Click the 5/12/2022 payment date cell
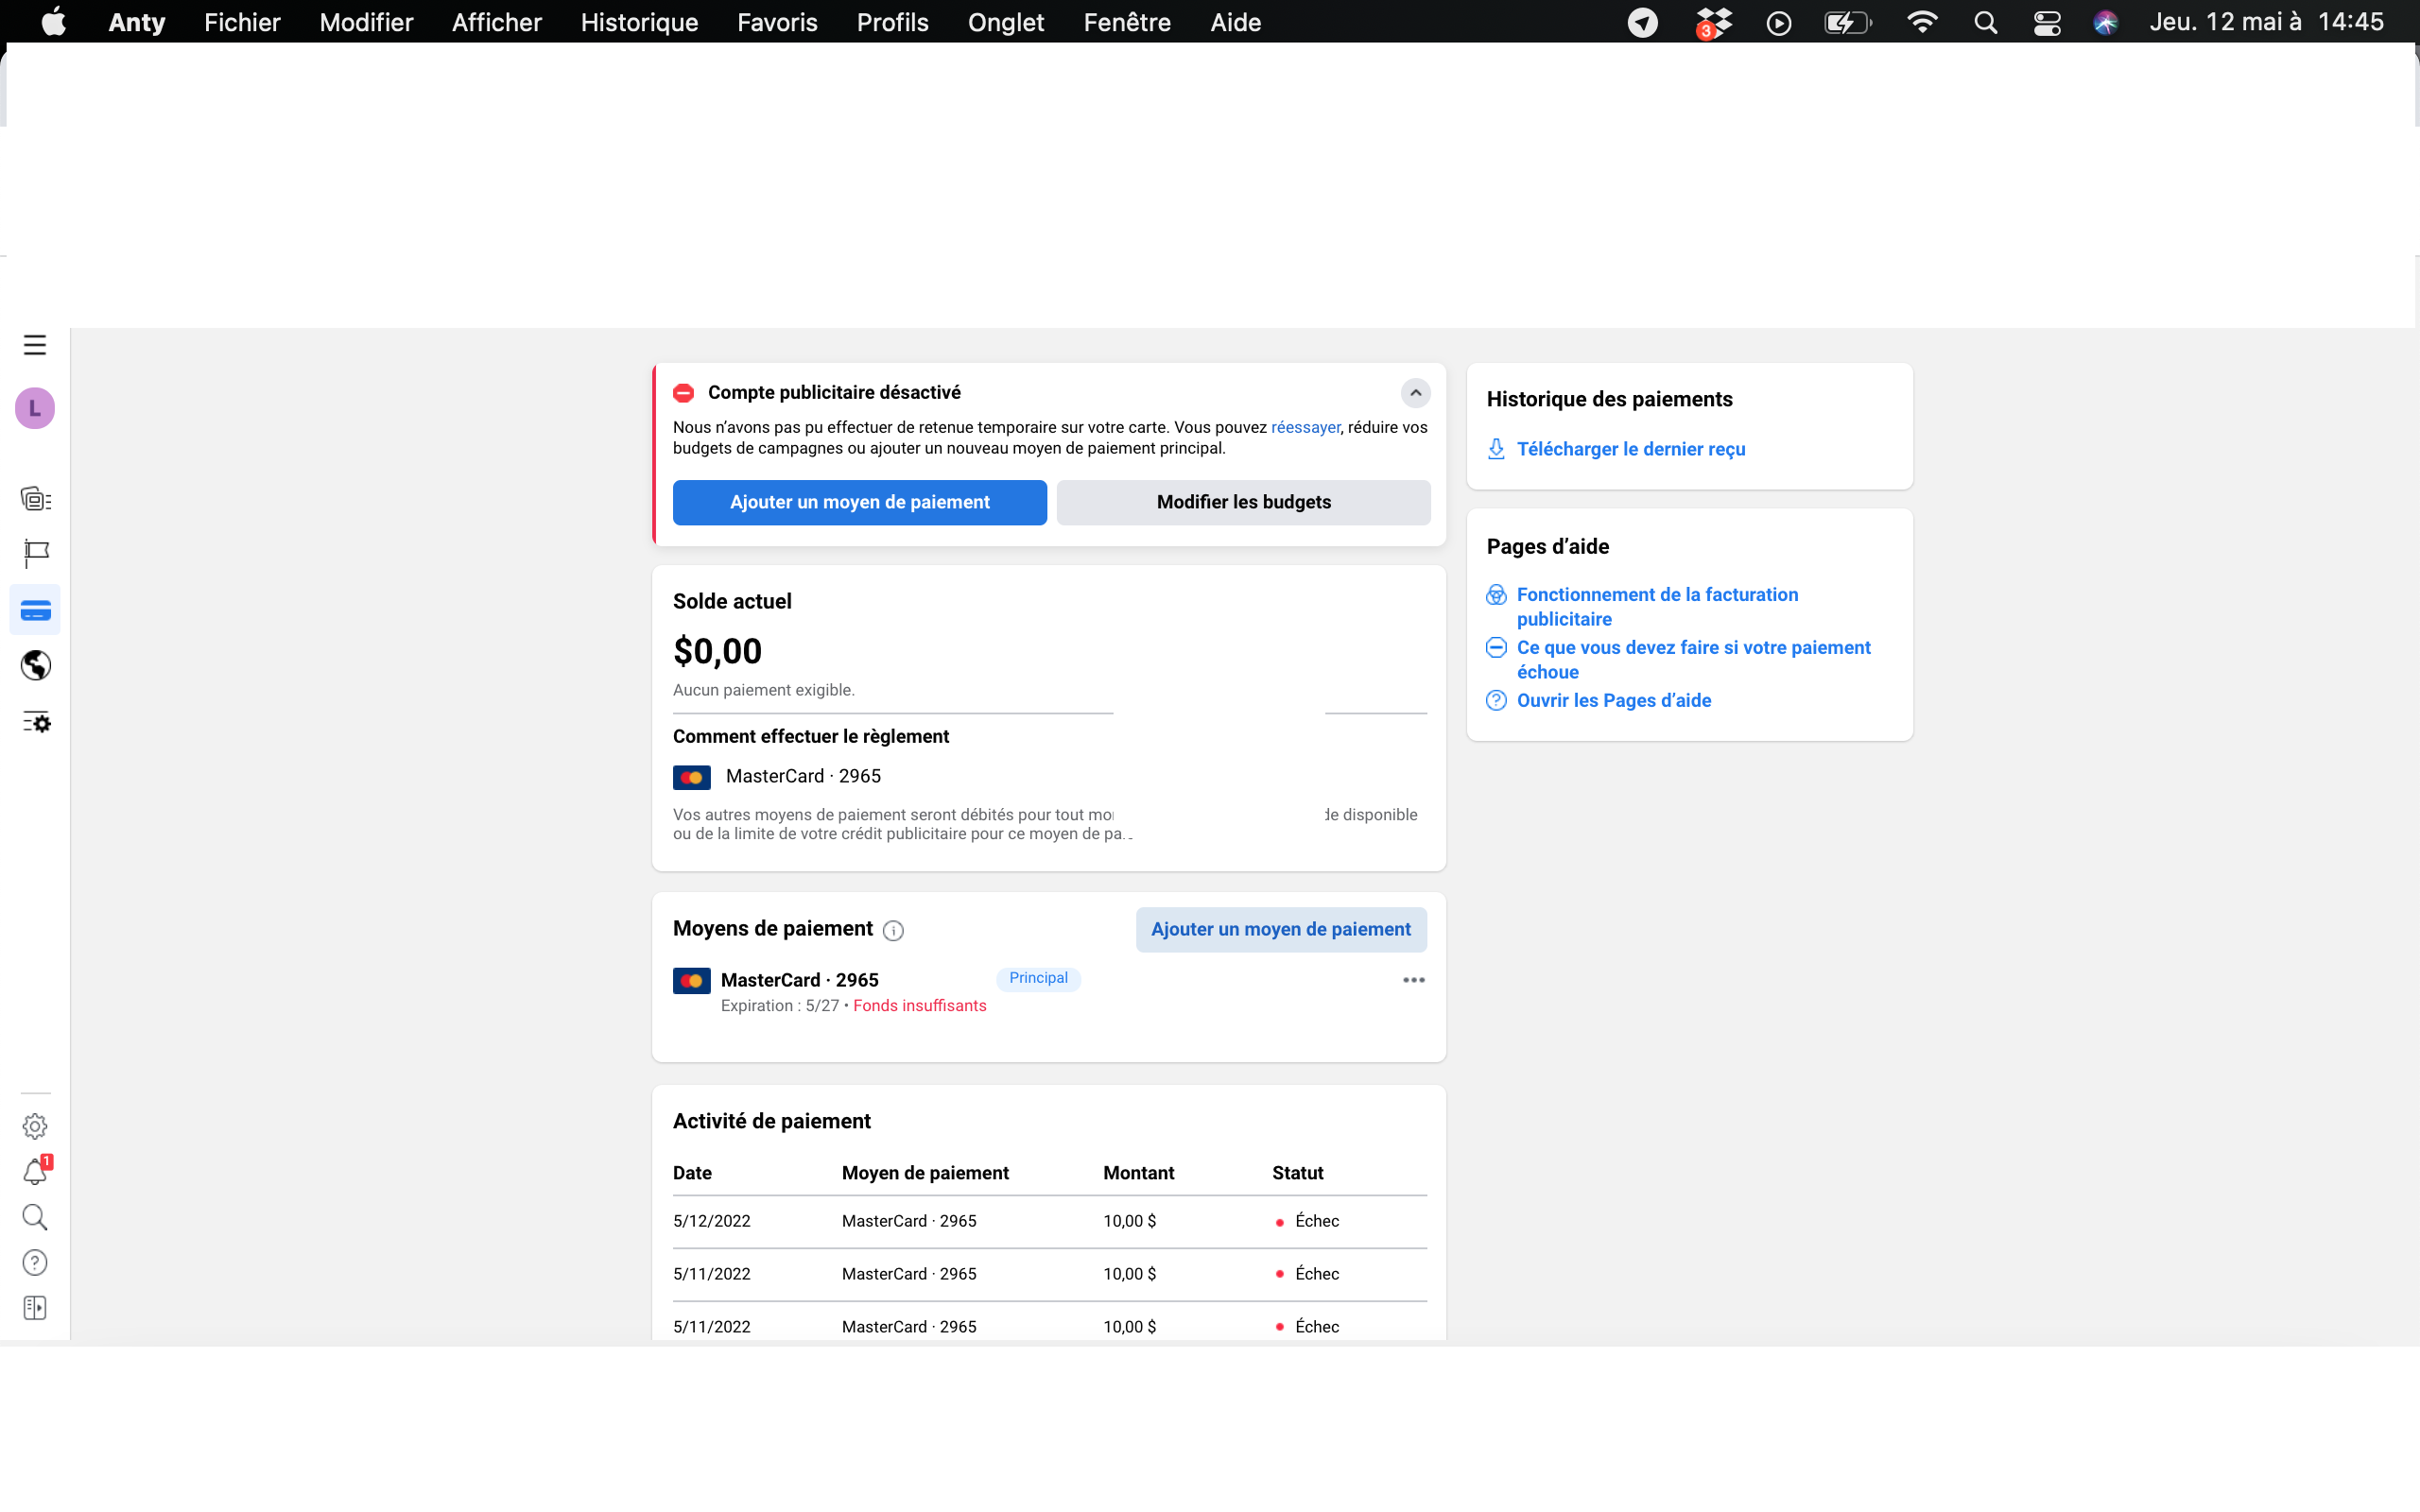Viewport: 2420px width, 1512px height. coord(712,1221)
